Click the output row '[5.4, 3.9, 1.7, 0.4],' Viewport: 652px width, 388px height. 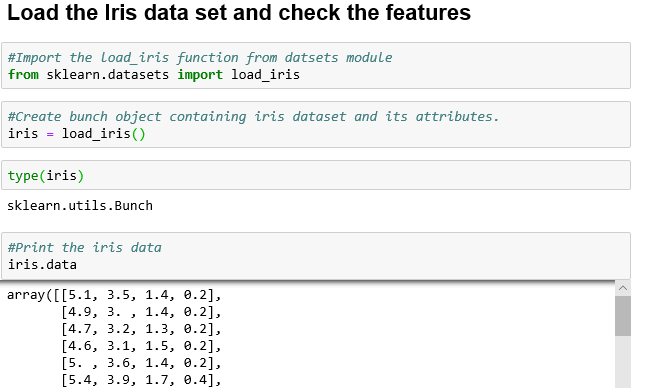click(x=141, y=380)
